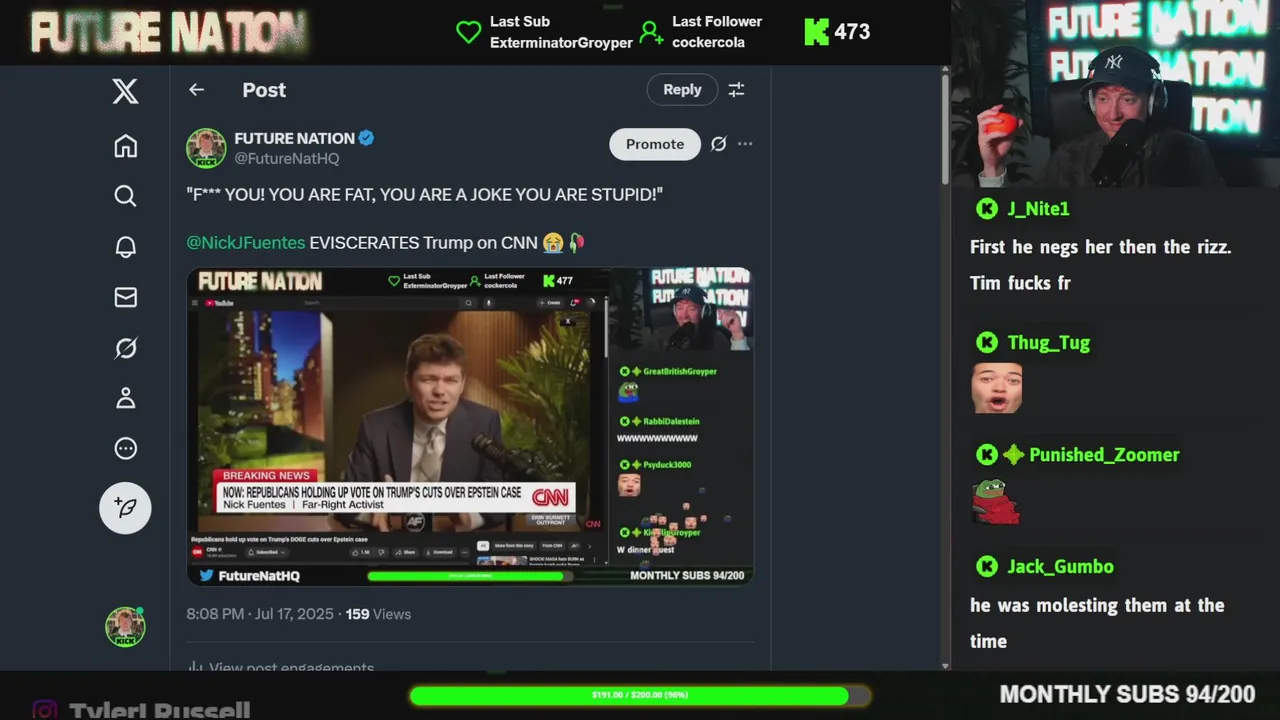1280x720 pixels.
Task: Open Grok icon in sidebar
Action: pyautogui.click(x=125, y=348)
